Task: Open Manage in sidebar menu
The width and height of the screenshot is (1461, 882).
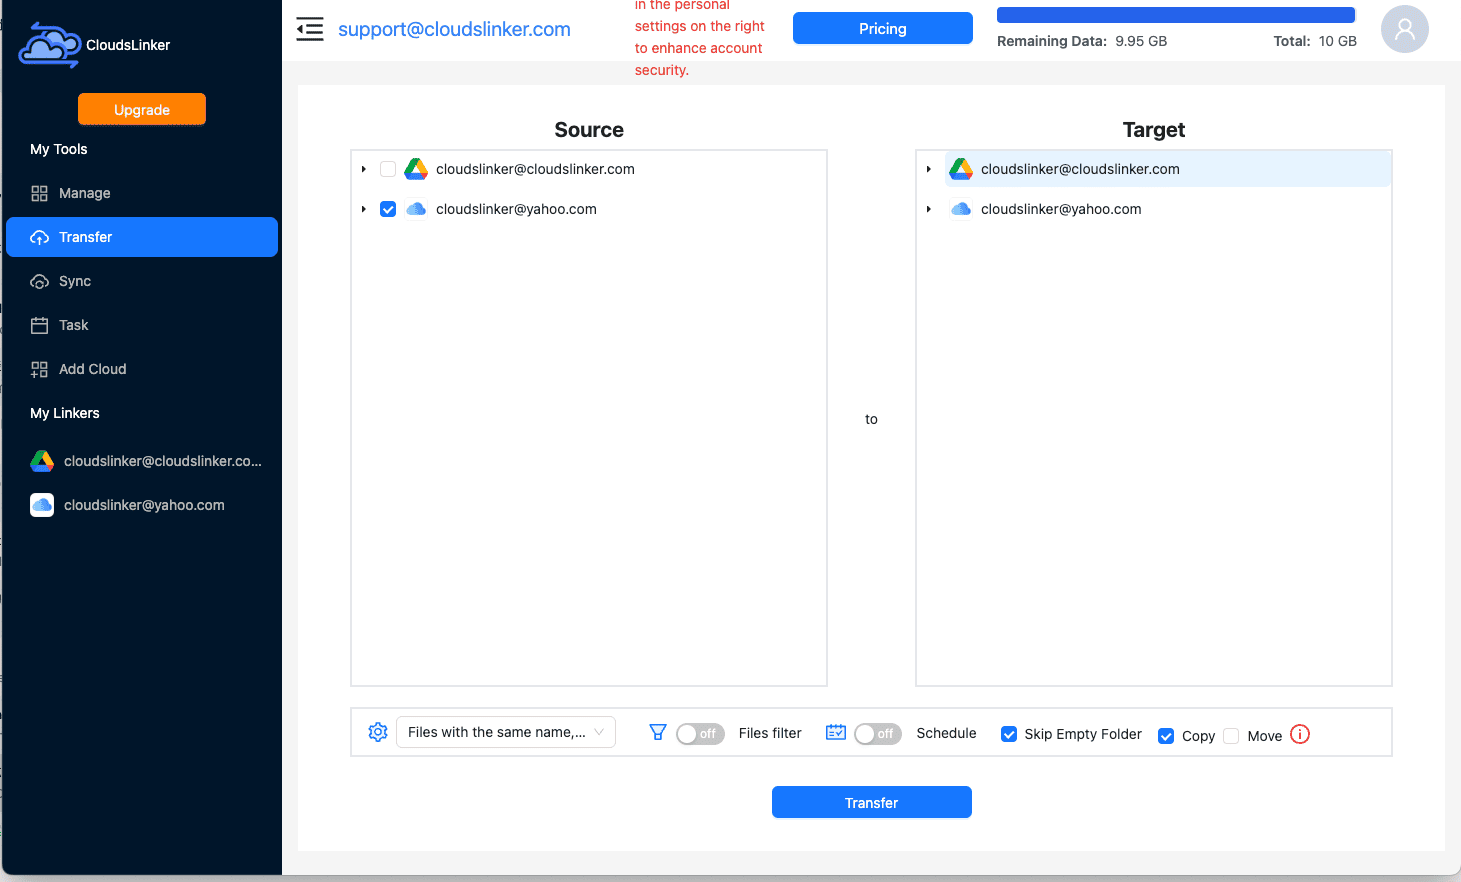Action: pos(142,193)
